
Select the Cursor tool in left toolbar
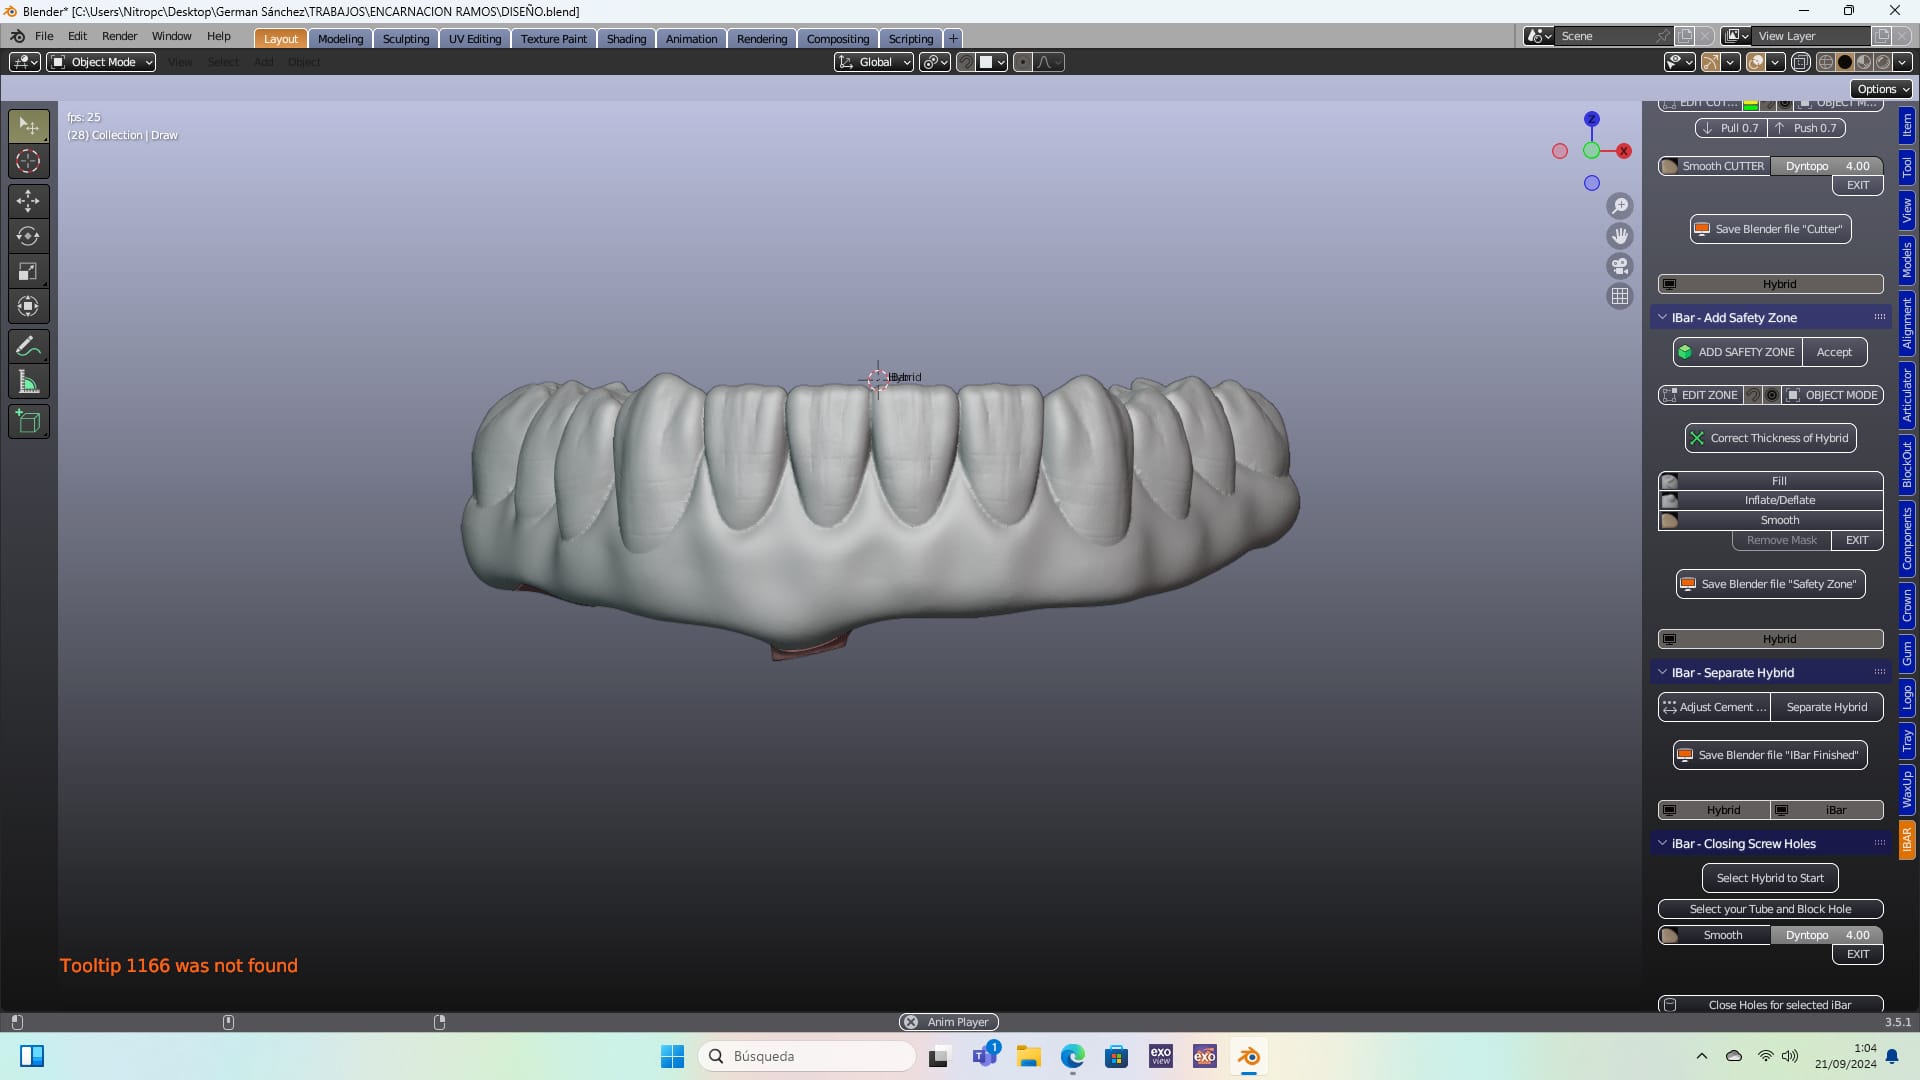tap(28, 161)
